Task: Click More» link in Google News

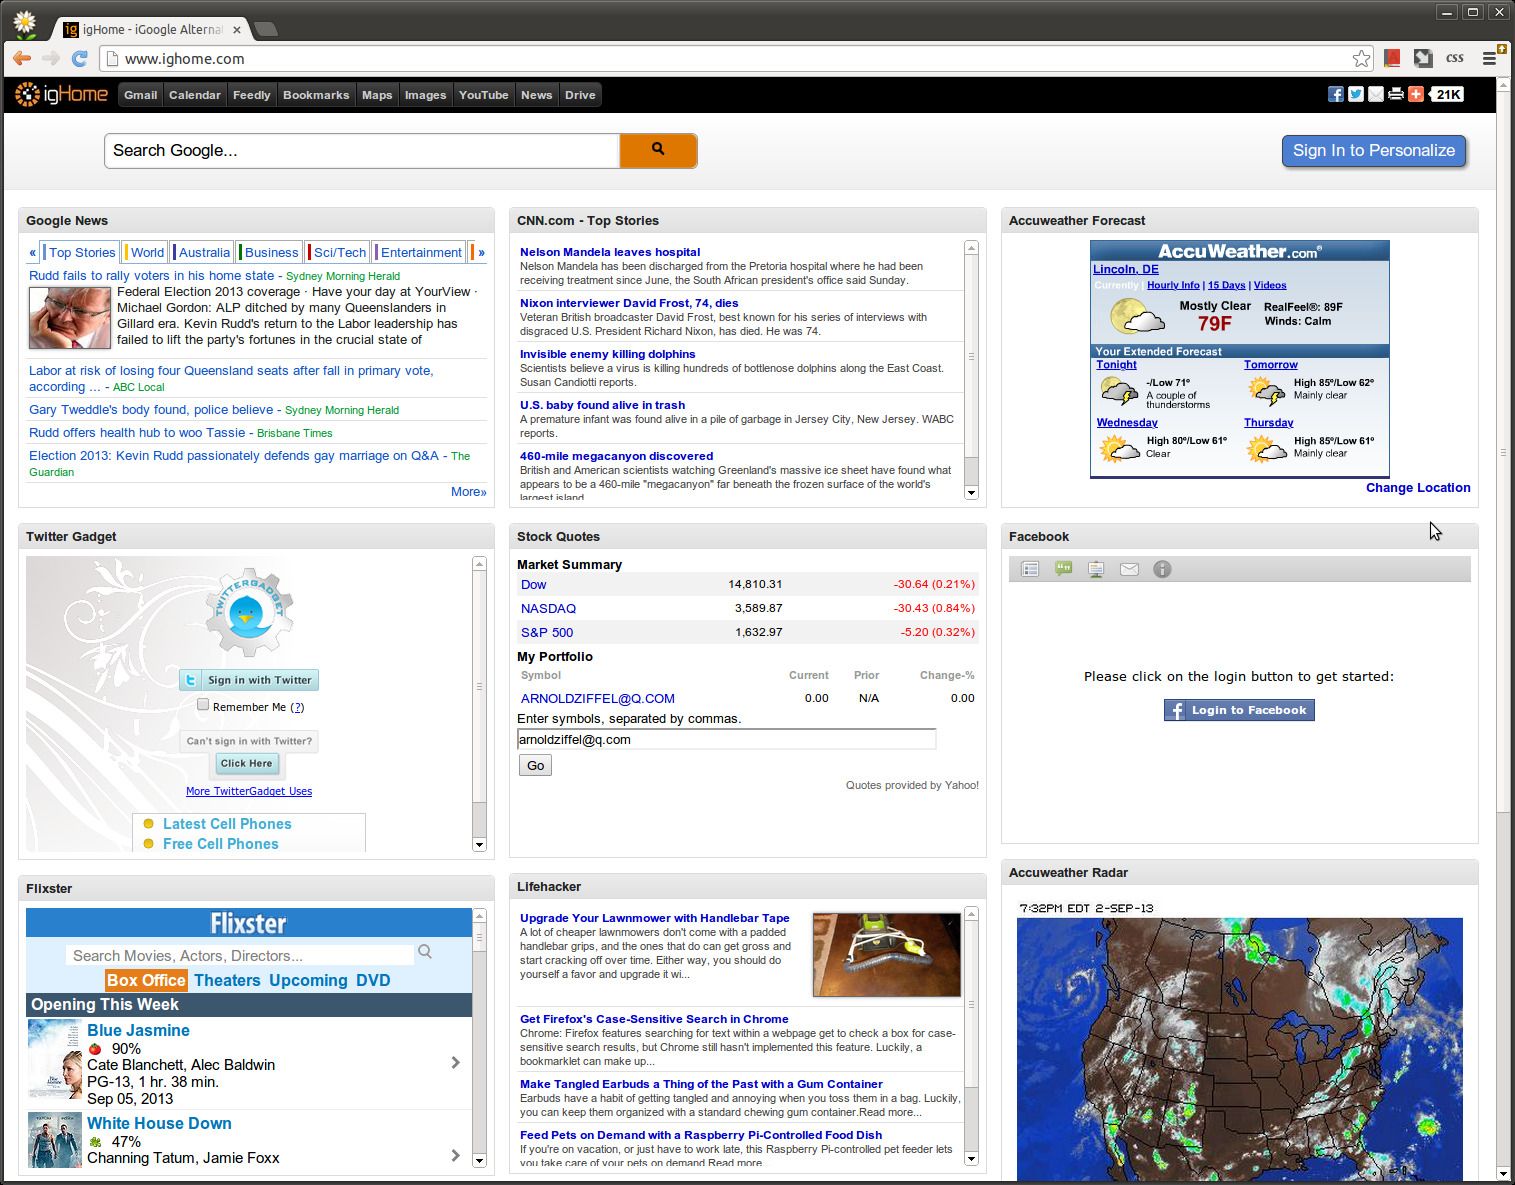Action: point(469,492)
